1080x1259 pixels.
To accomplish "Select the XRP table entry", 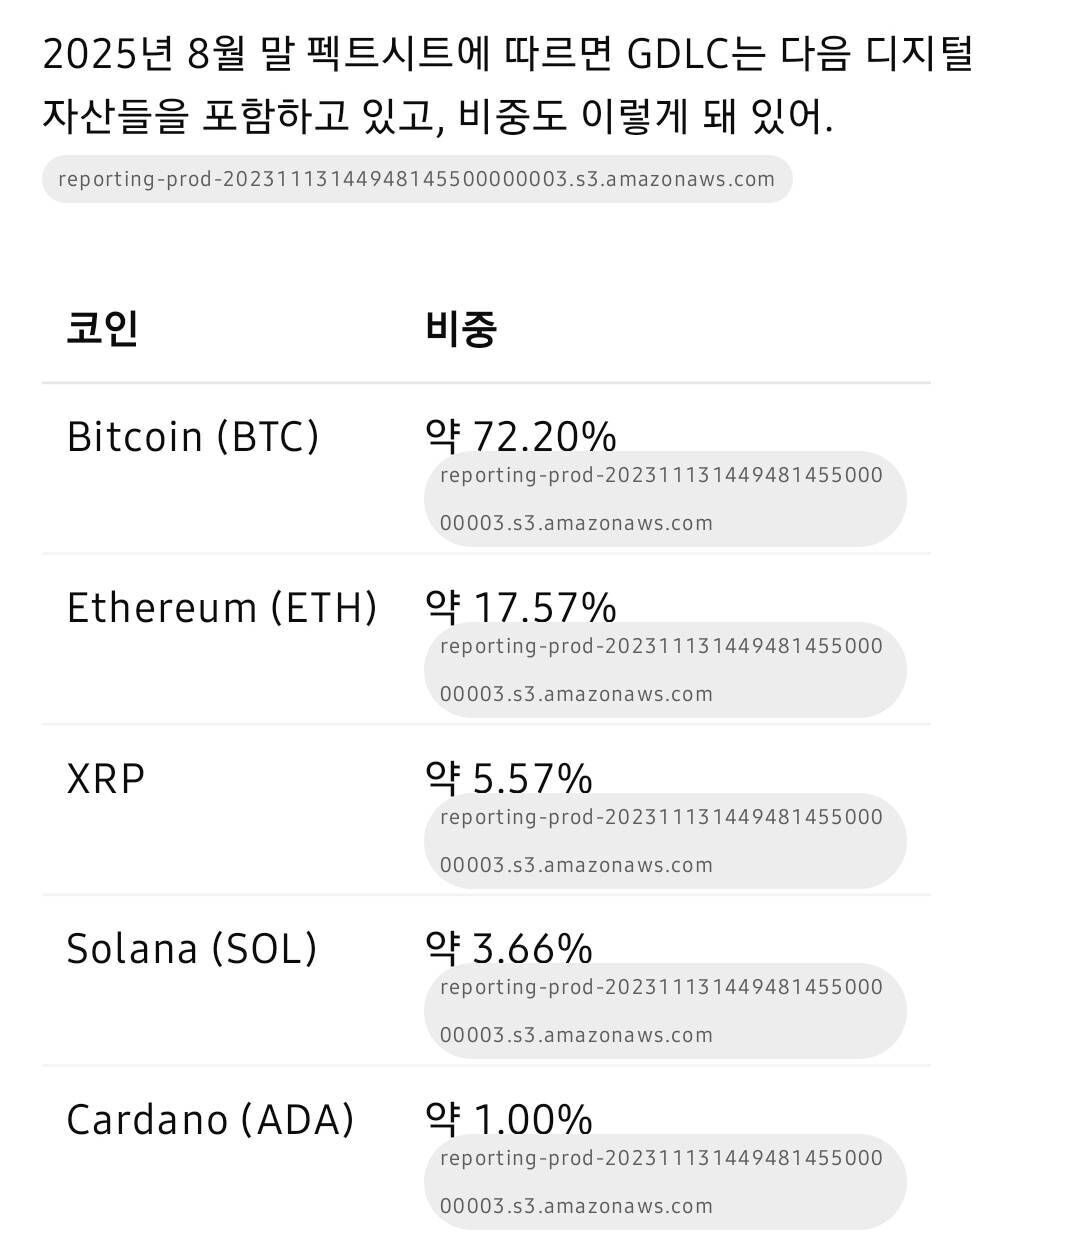I will click(x=106, y=777).
